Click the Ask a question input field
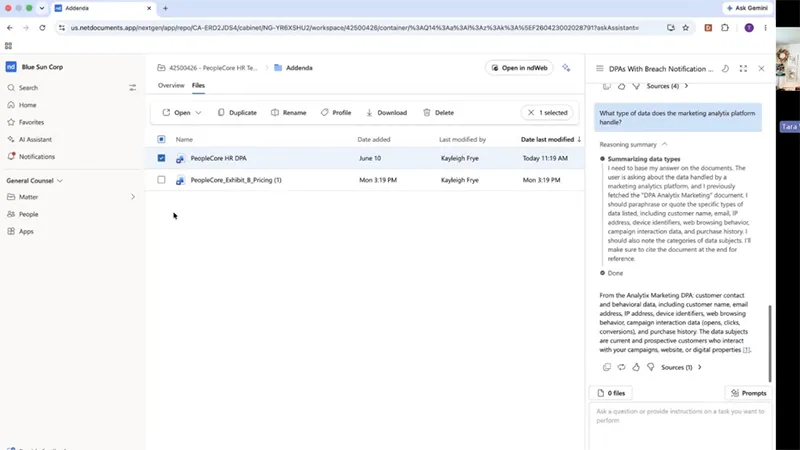Screen dimensions: 800x450 tap(680, 426)
